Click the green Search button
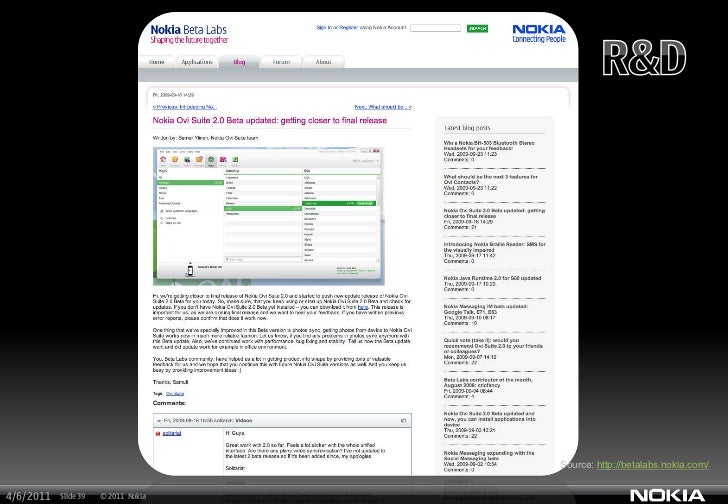The height and width of the screenshot is (504, 728). tap(477, 28)
